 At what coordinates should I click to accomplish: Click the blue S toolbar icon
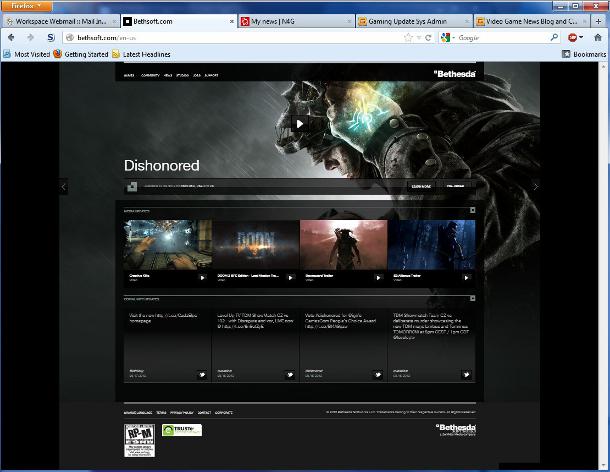point(51,37)
